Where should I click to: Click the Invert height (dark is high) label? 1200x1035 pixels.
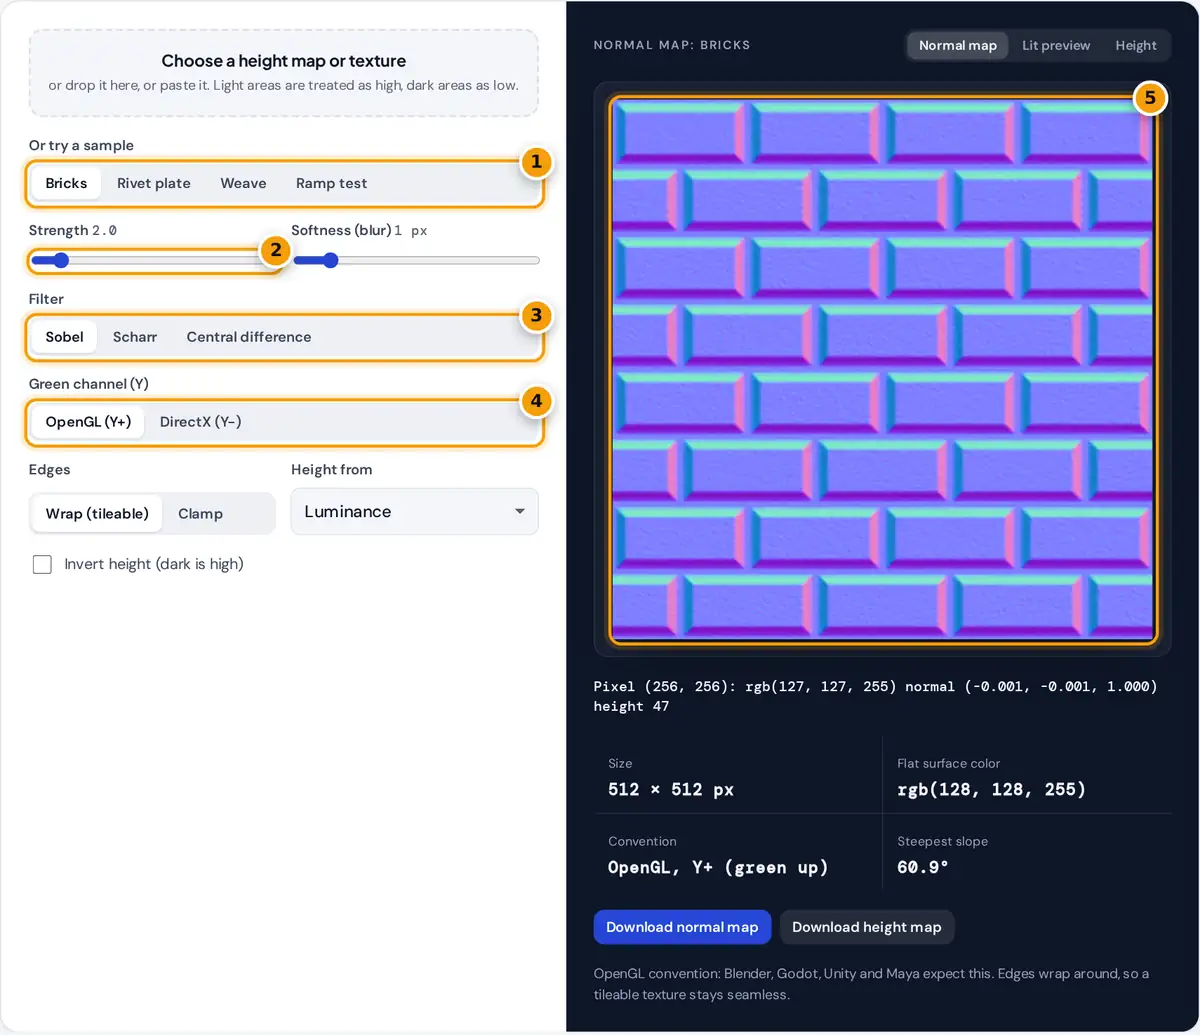pyautogui.click(x=154, y=564)
